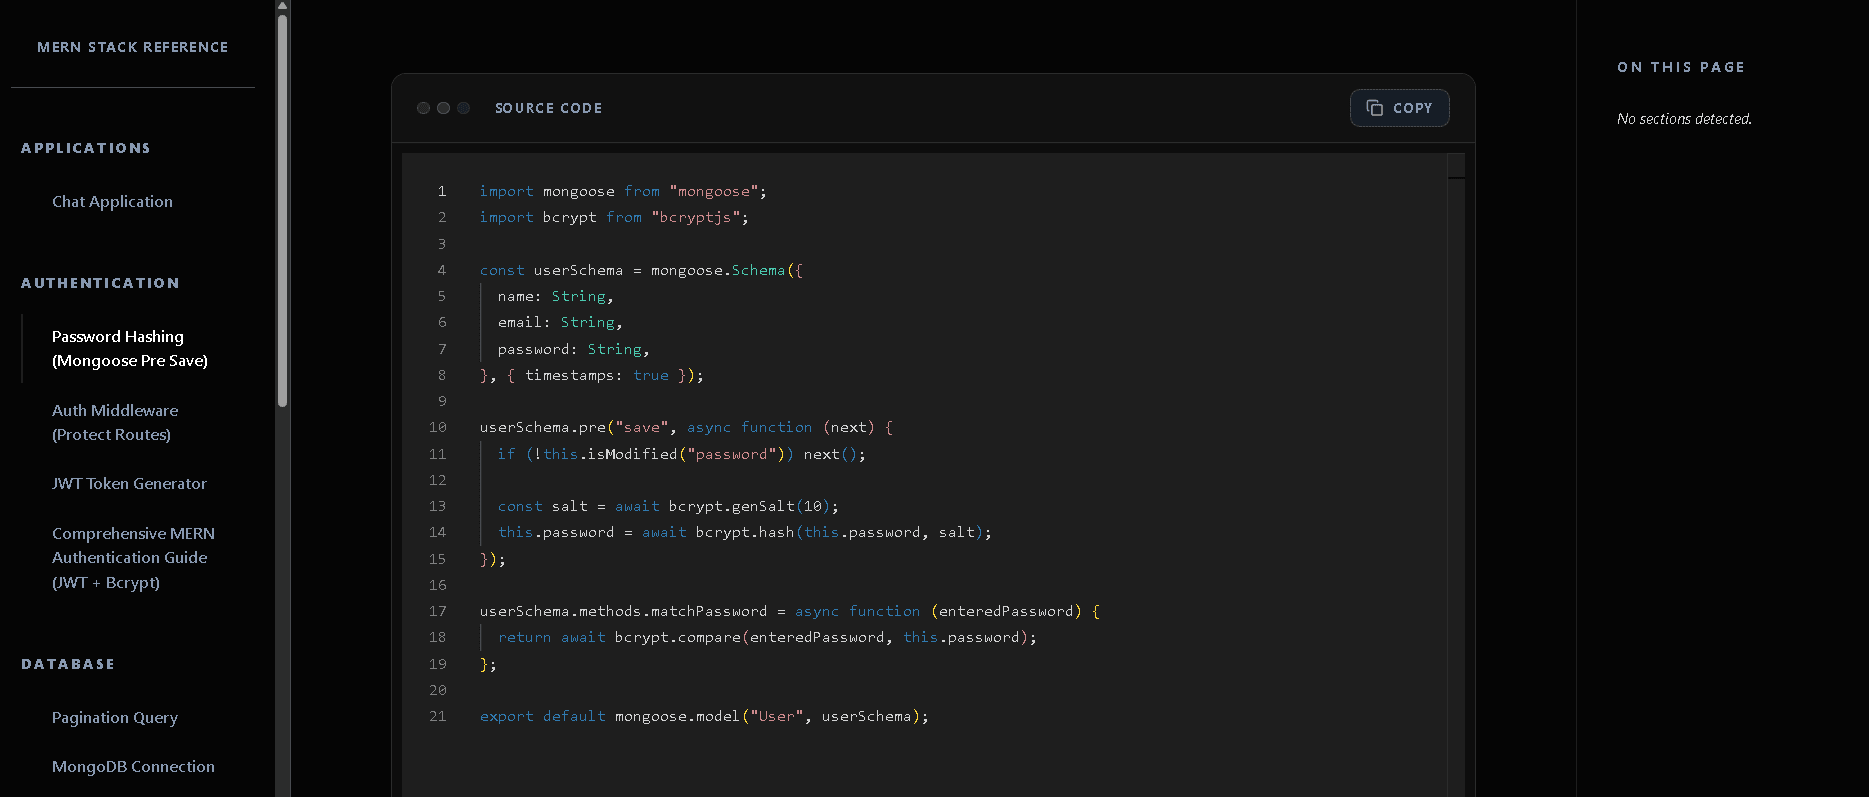Image resolution: width=1869 pixels, height=797 pixels.
Task: Click line number 20 in gutter
Action: [438, 690]
